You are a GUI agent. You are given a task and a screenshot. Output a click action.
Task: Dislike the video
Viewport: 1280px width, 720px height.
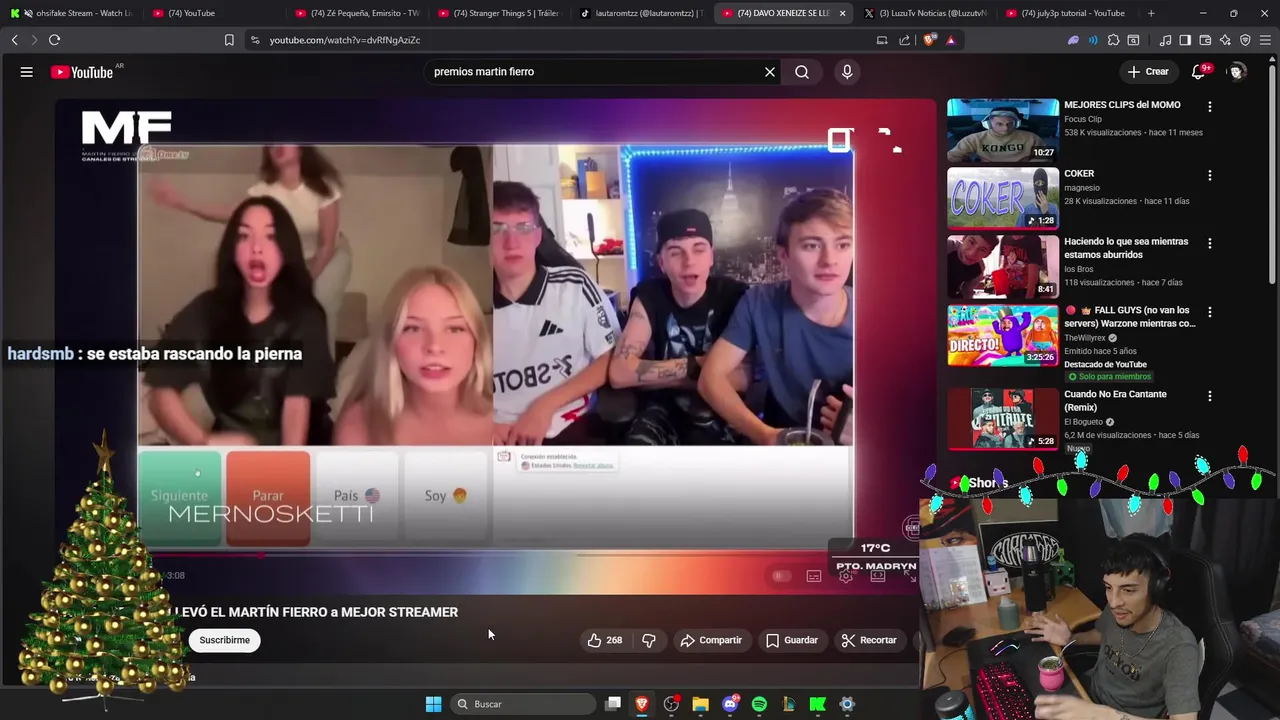[x=649, y=640]
